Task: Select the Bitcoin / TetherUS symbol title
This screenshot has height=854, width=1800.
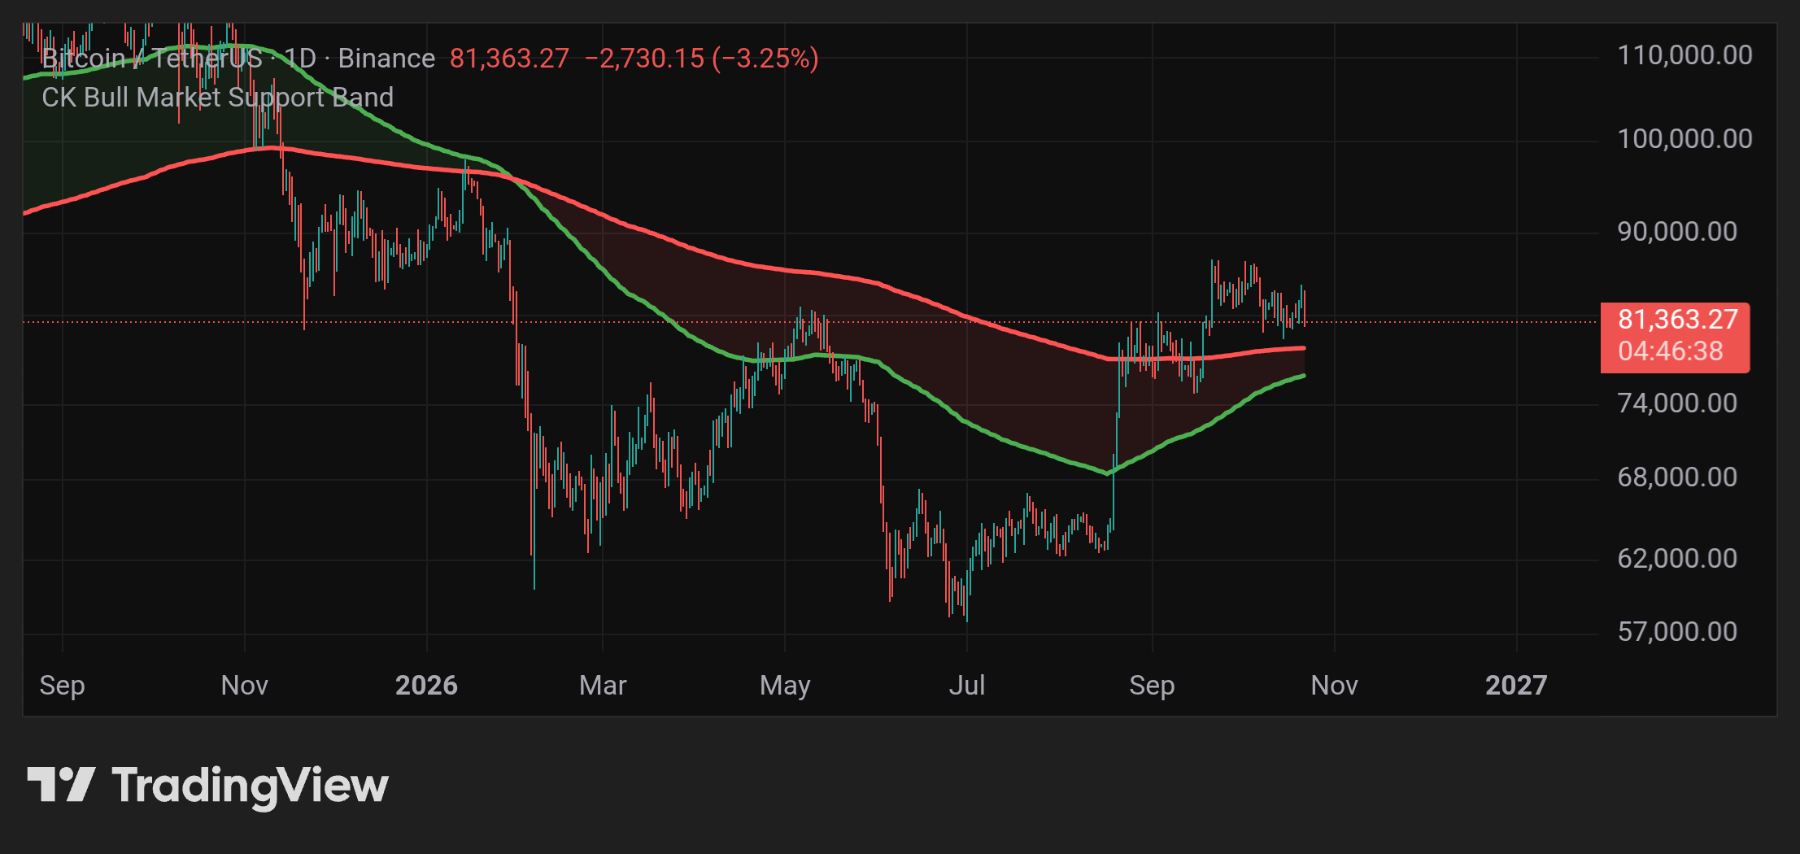Action: tap(152, 58)
